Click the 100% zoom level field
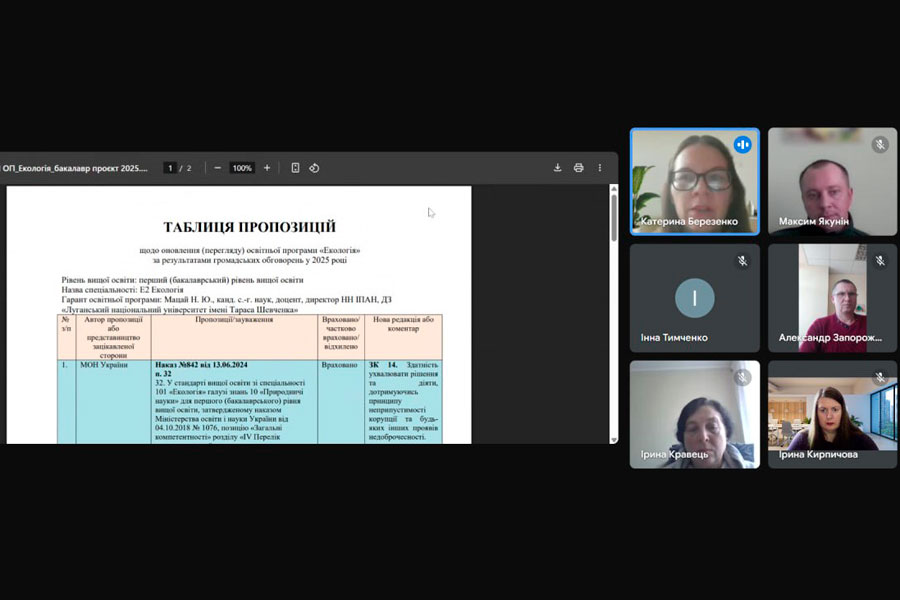Viewport: 900px width, 600px height. click(242, 168)
